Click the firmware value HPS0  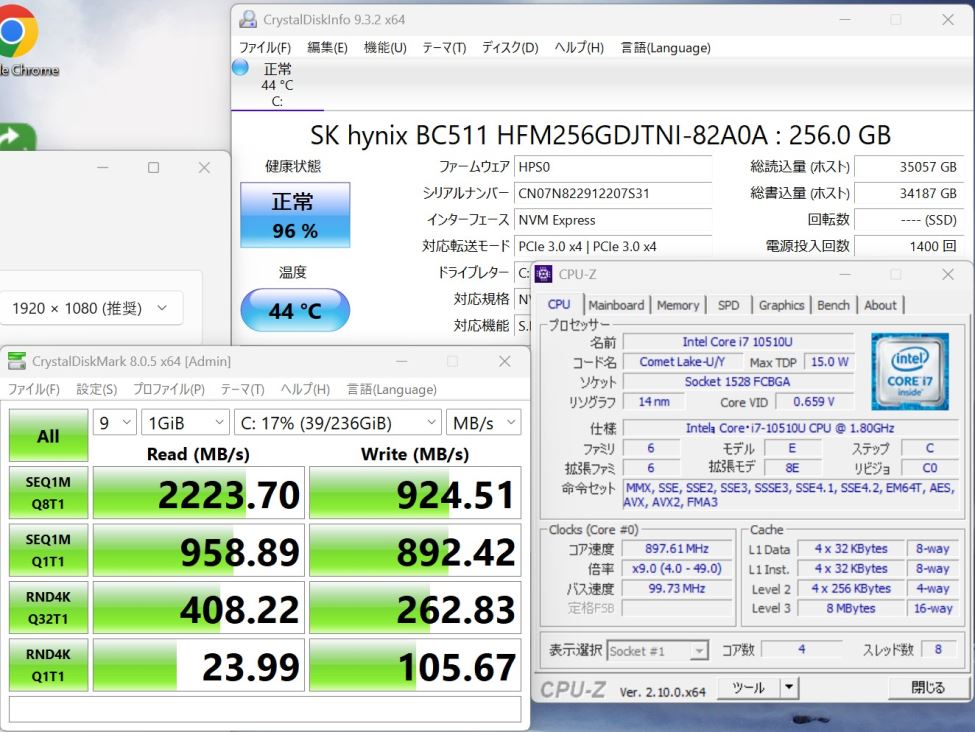612,167
